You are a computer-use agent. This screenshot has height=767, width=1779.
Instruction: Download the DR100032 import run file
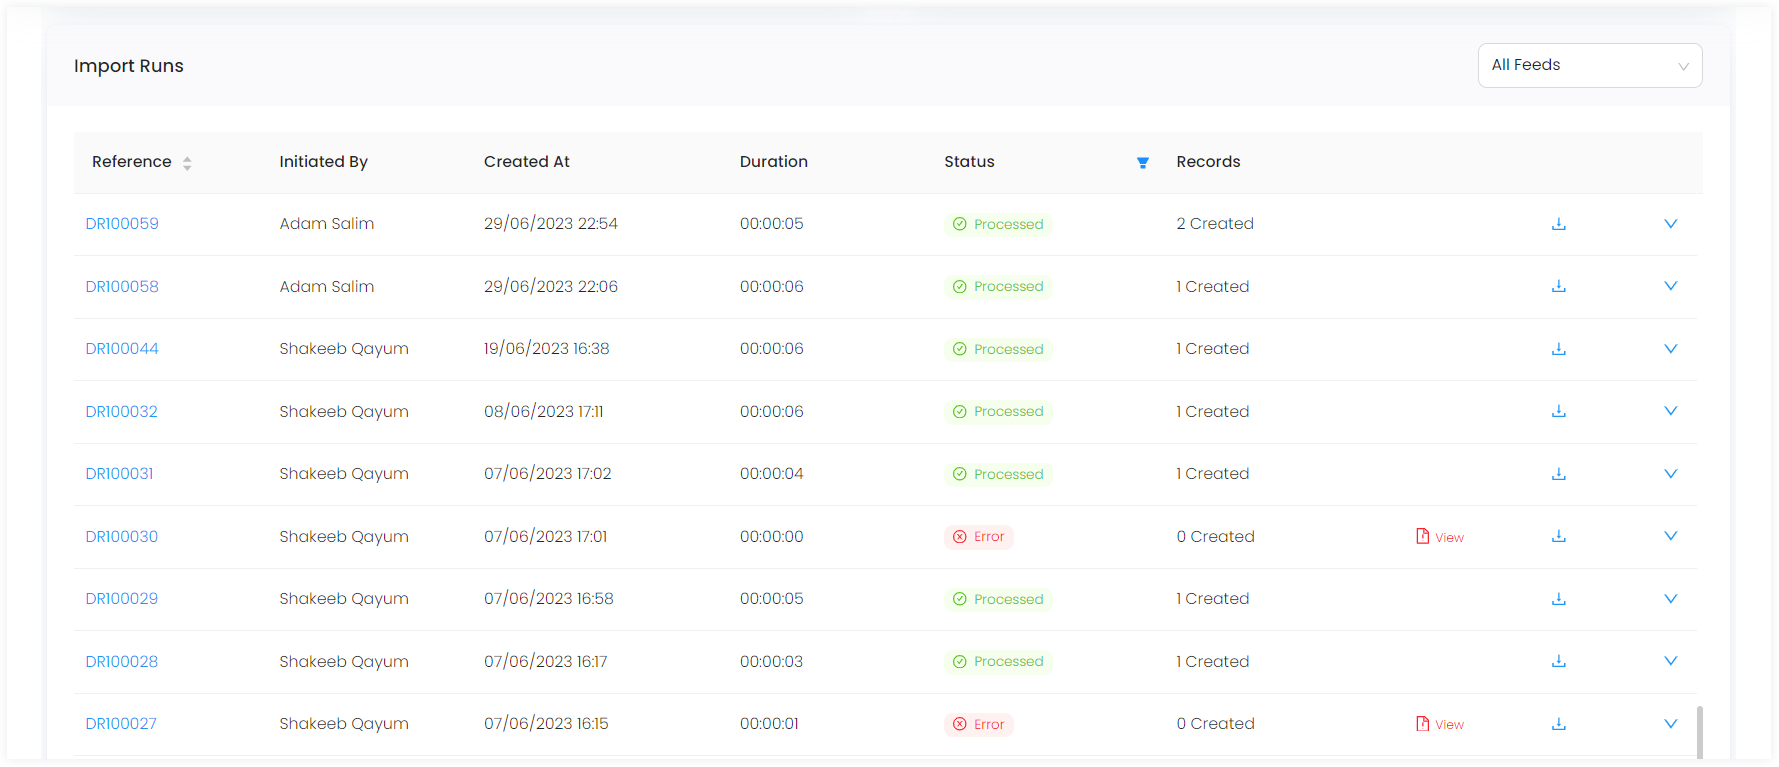tap(1558, 411)
